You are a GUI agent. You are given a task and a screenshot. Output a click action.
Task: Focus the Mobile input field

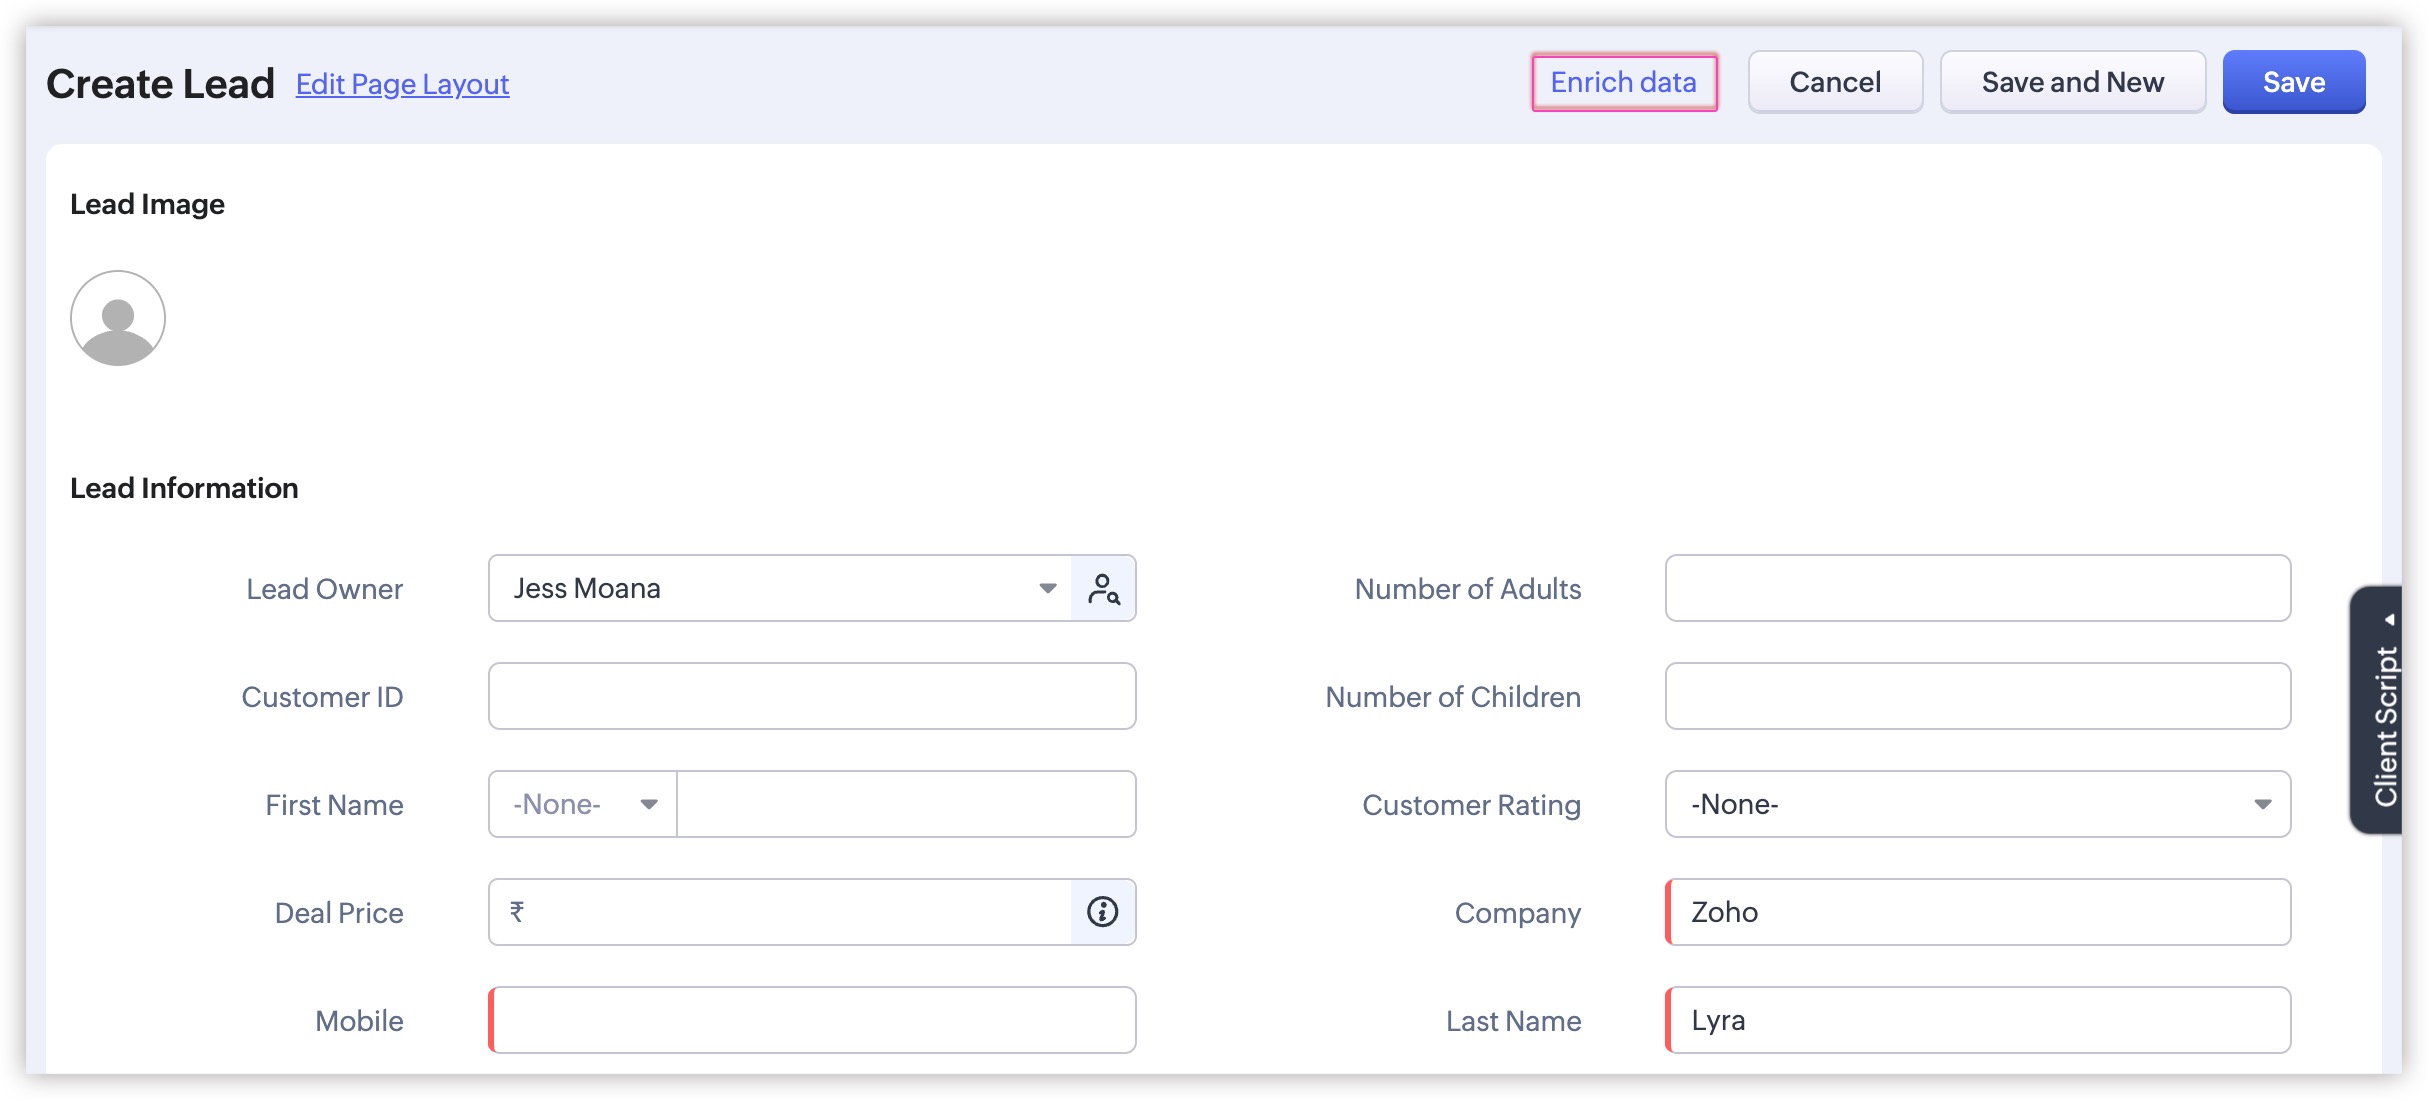813,1020
